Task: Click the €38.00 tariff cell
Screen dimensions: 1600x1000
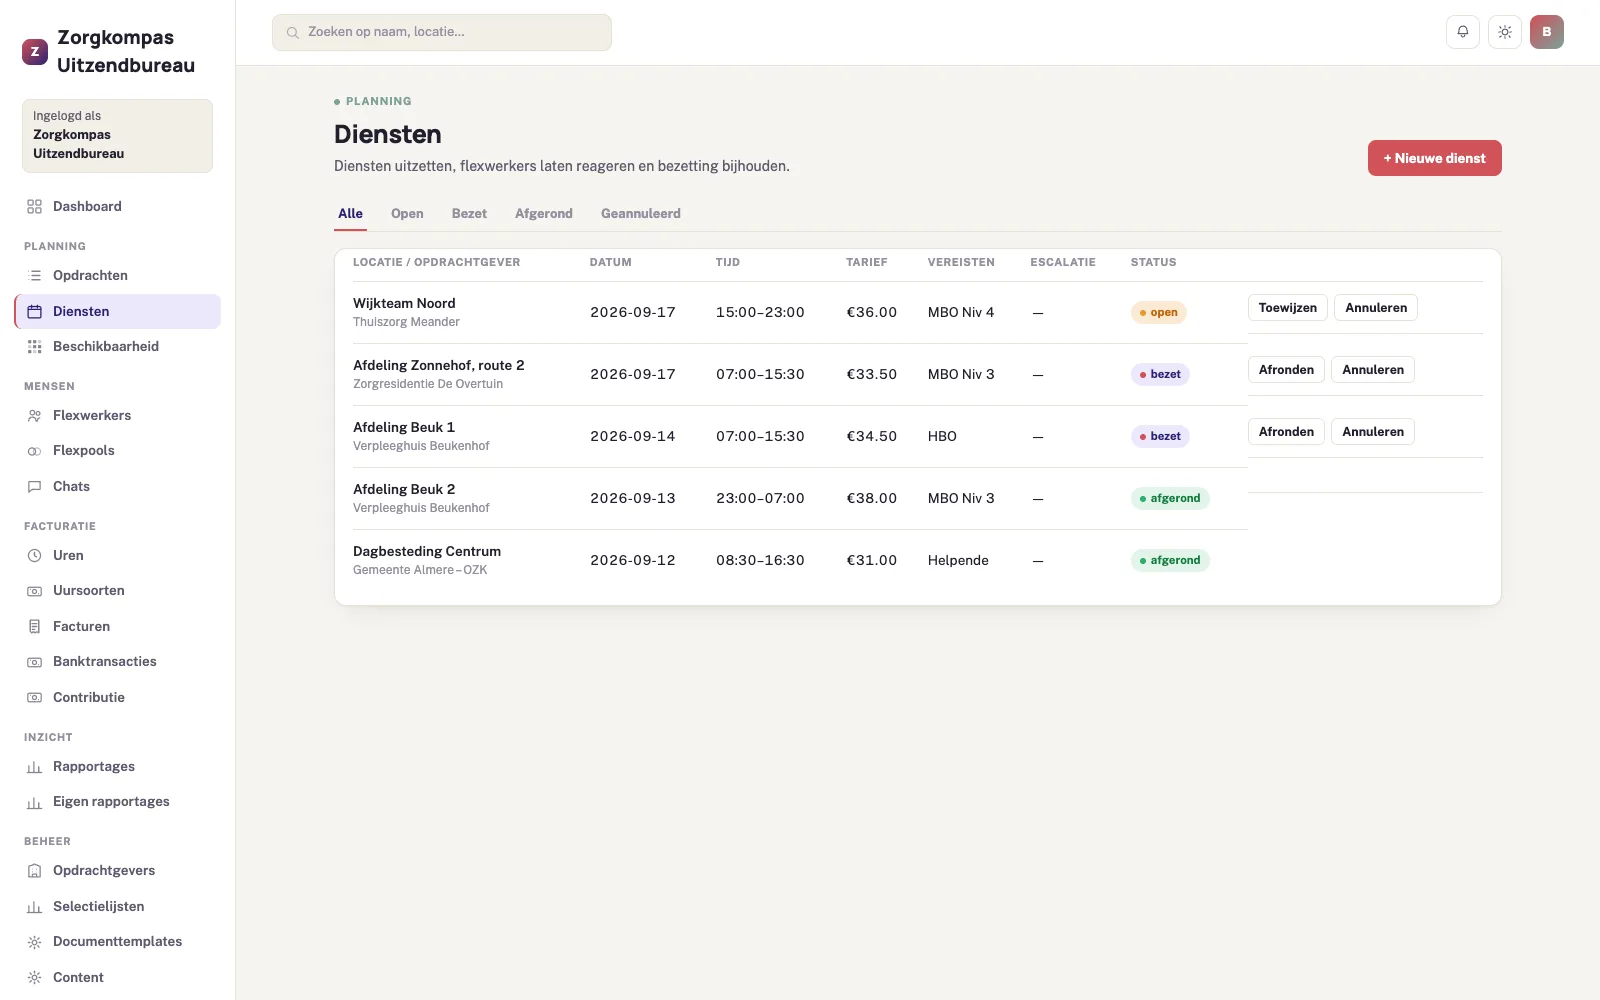Action: pyautogui.click(x=872, y=498)
